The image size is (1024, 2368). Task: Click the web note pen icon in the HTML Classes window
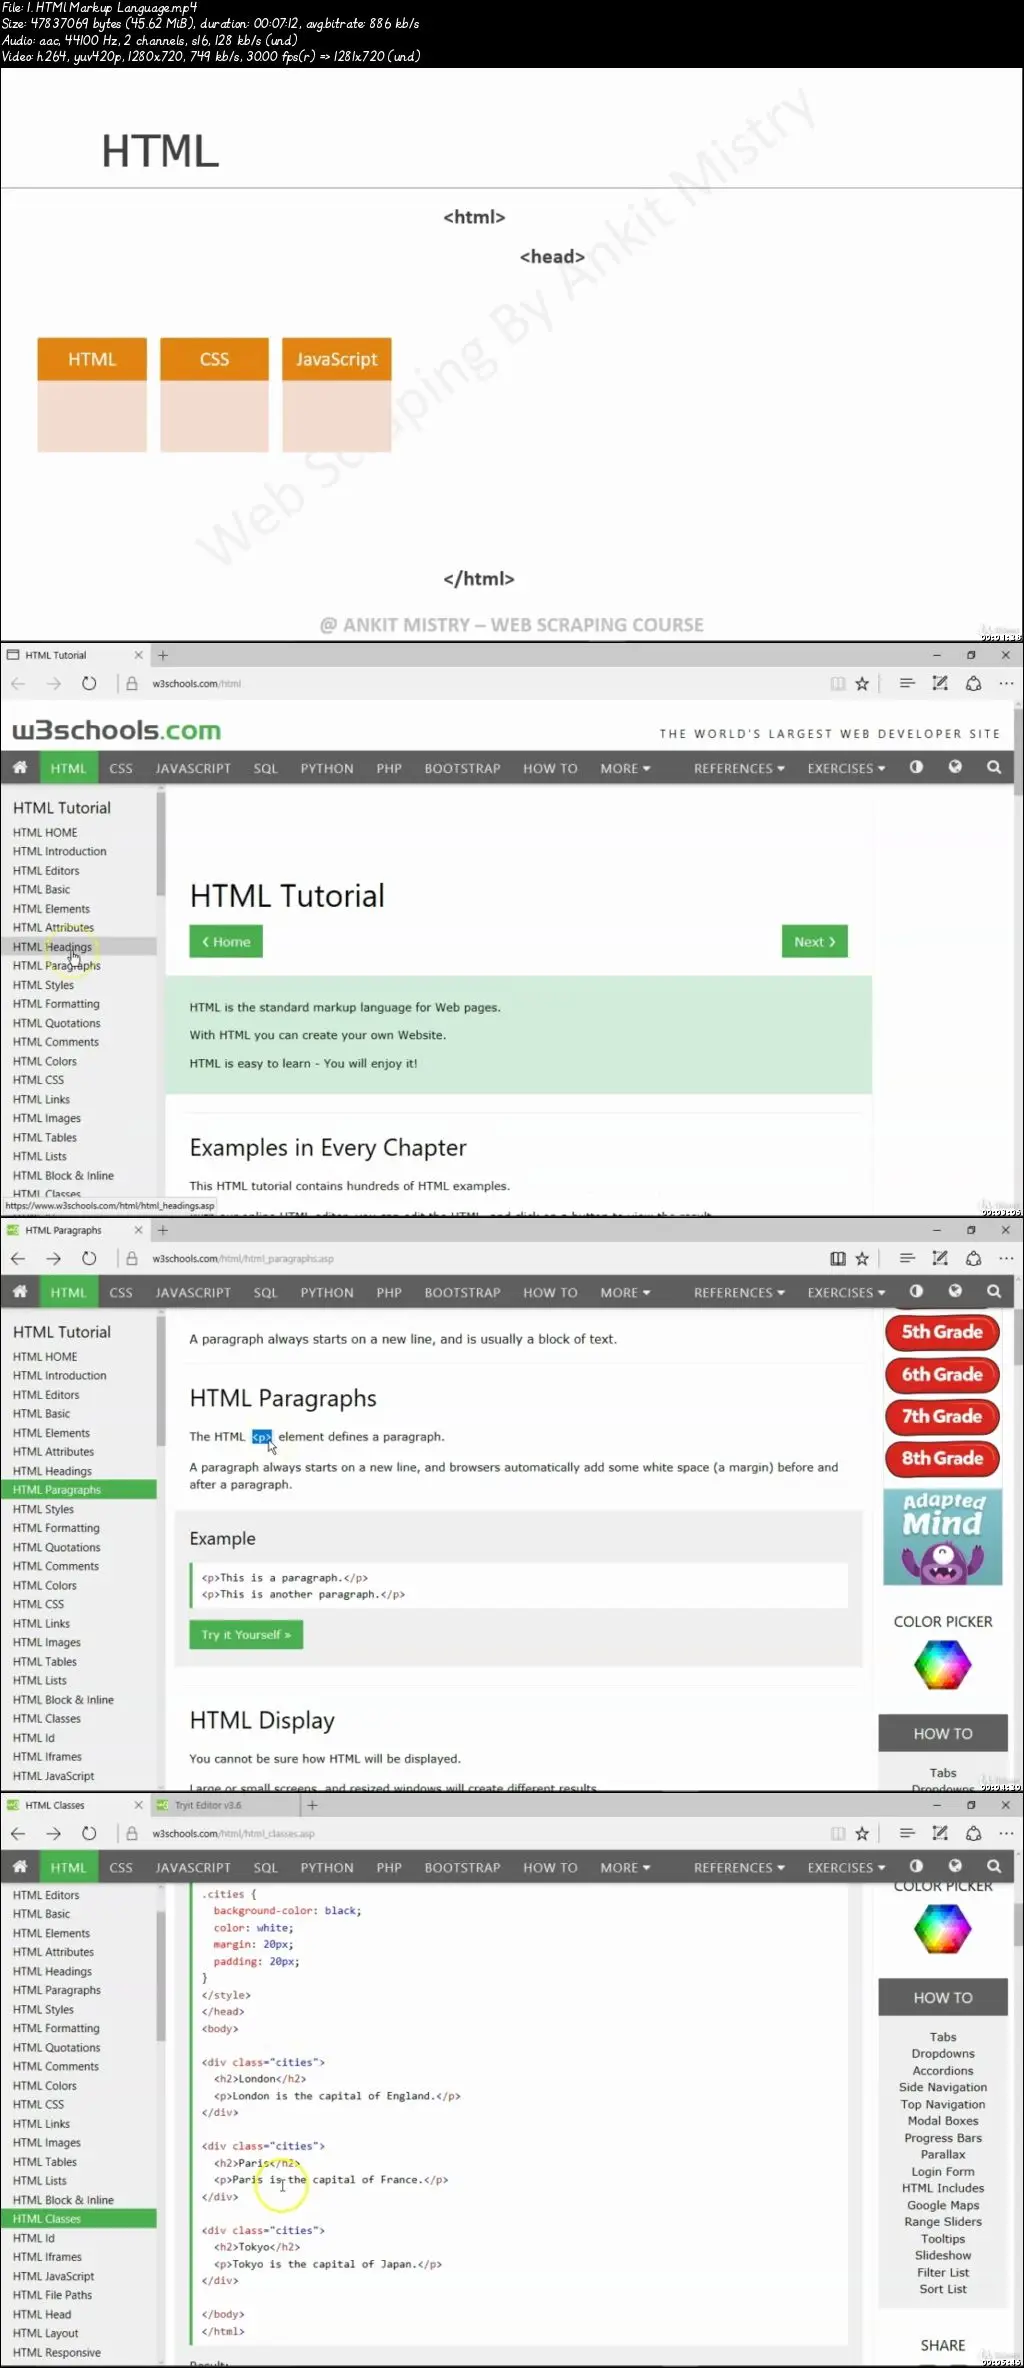coord(940,1833)
